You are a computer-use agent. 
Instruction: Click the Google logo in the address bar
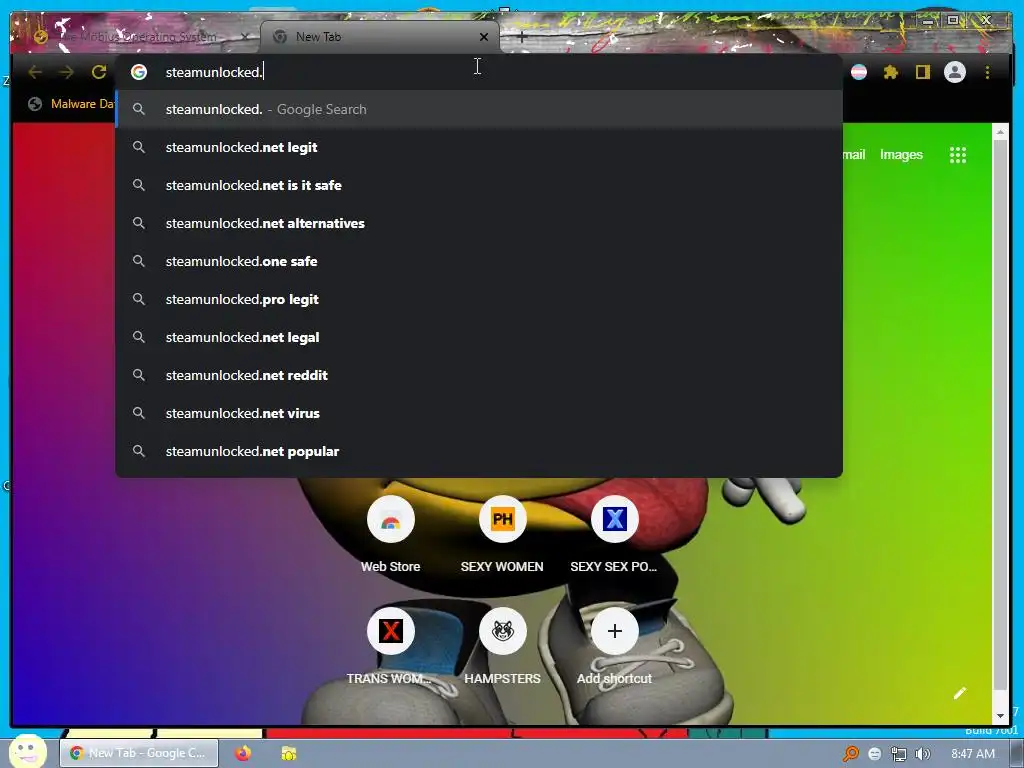click(138, 72)
